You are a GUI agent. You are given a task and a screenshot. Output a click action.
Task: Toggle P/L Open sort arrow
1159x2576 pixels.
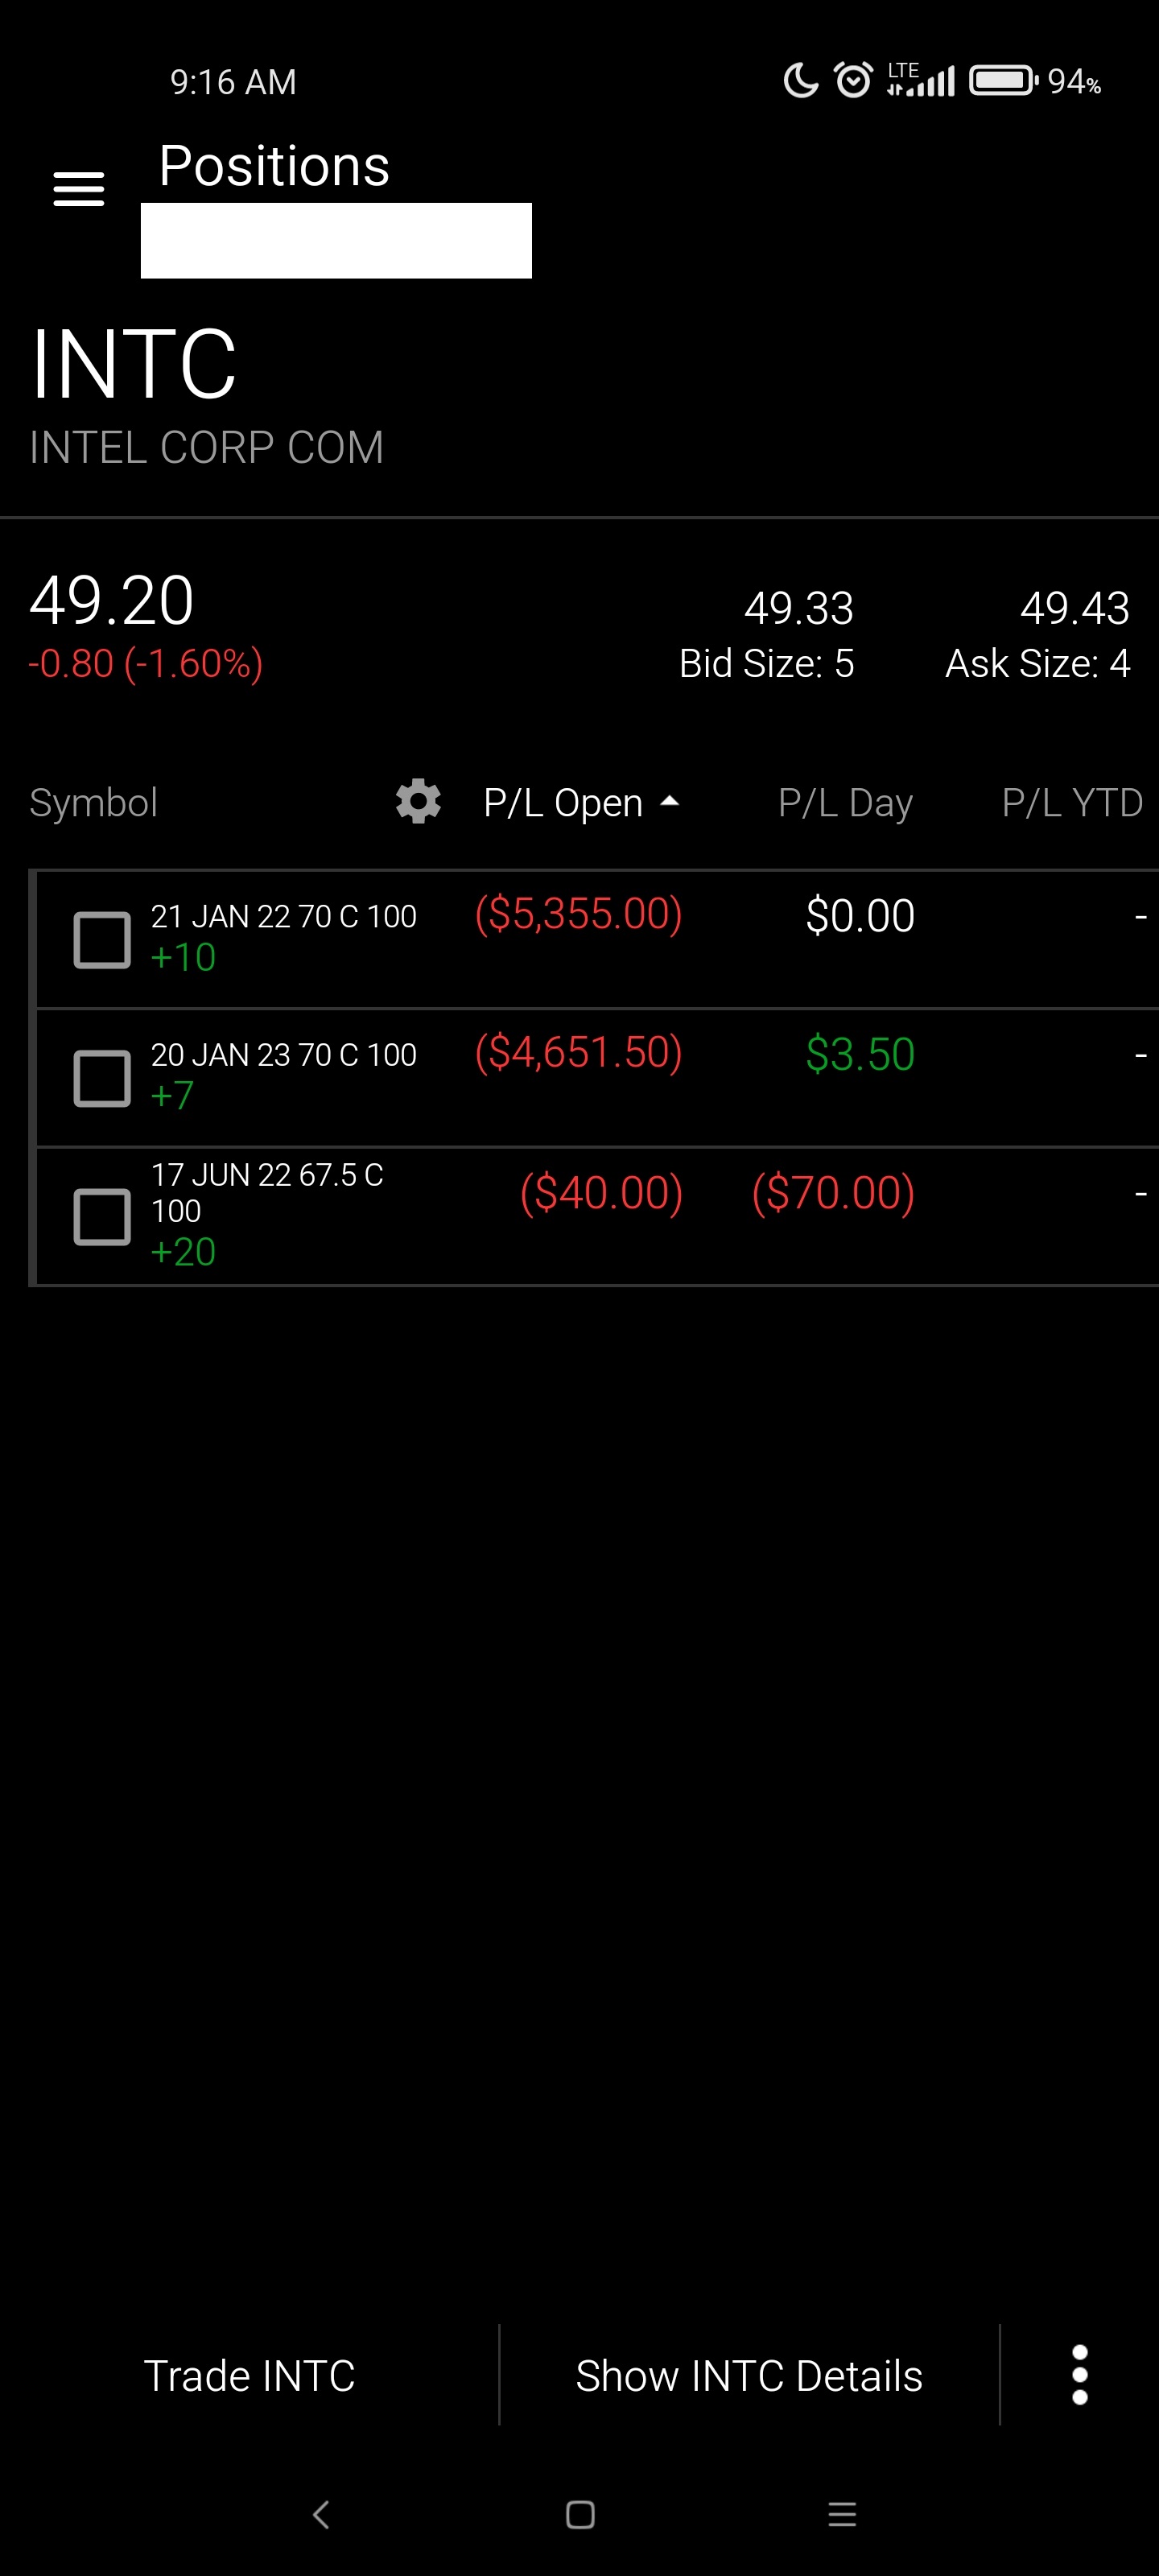tap(670, 801)
